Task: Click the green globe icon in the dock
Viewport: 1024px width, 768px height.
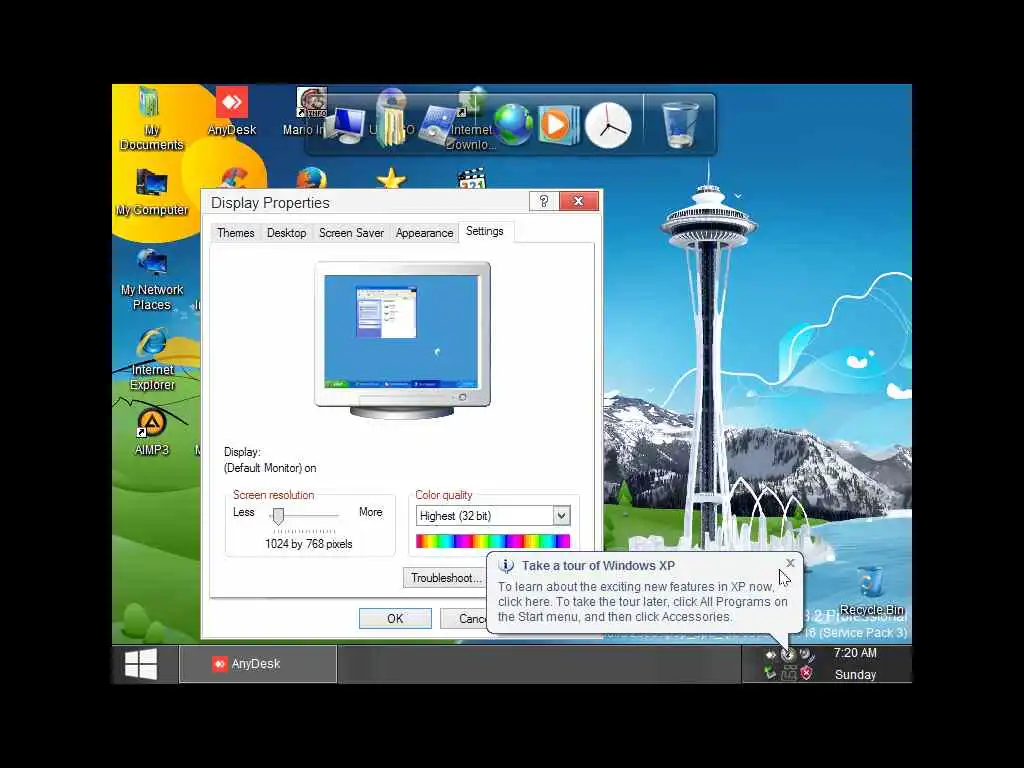Action: point(513,124)
